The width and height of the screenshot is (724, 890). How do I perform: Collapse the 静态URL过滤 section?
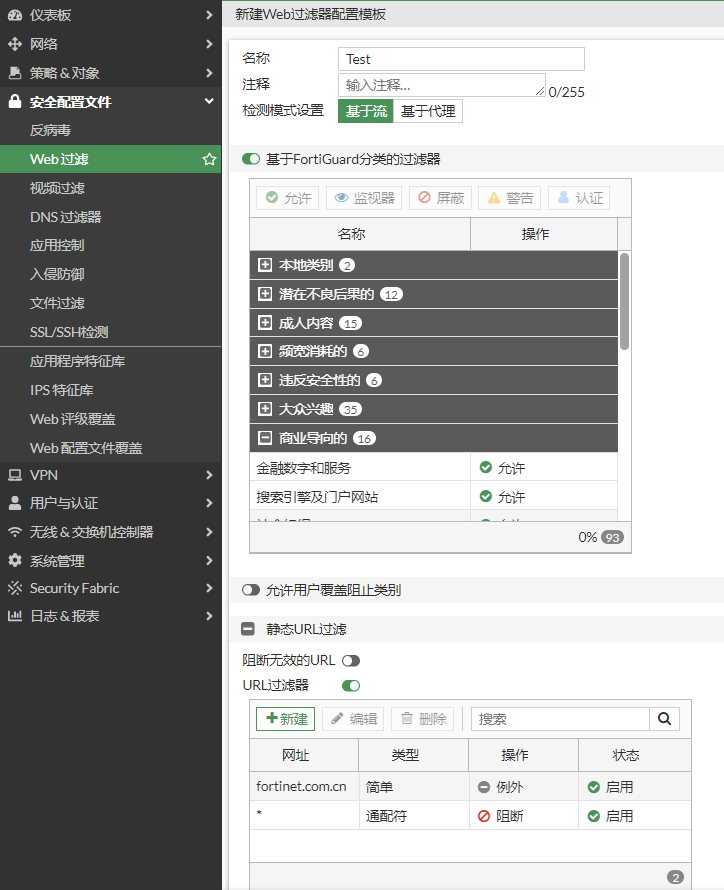[249, 629]
